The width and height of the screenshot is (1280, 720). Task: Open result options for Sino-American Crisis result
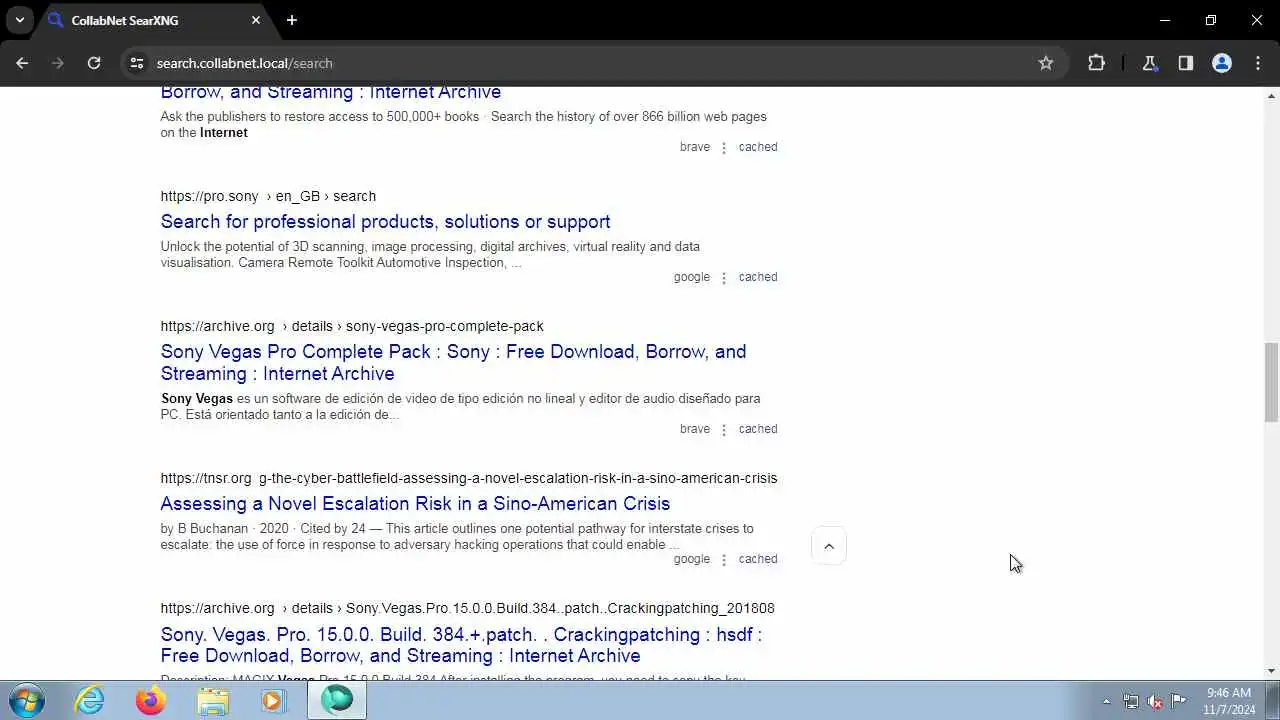point(724,559)
